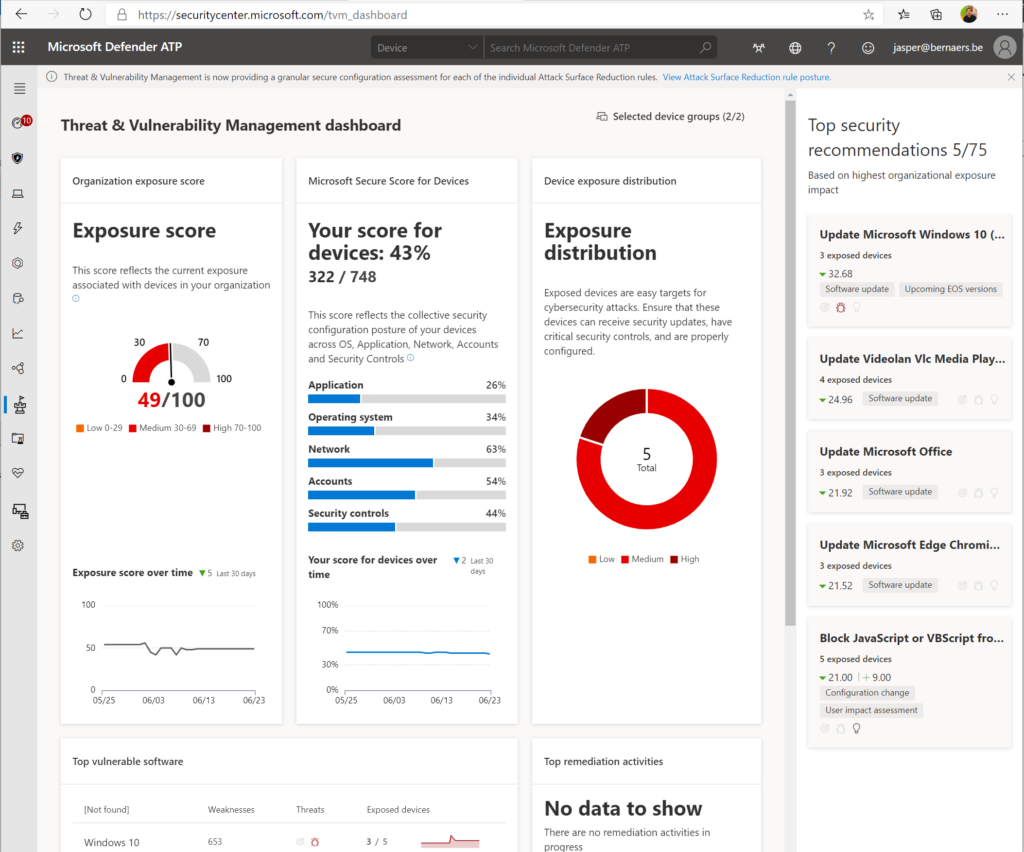This screenshot has height=852, width=1024.
Task: Open Update Microsoft Windows 10 recommendation
Action: tap(909, 270)
